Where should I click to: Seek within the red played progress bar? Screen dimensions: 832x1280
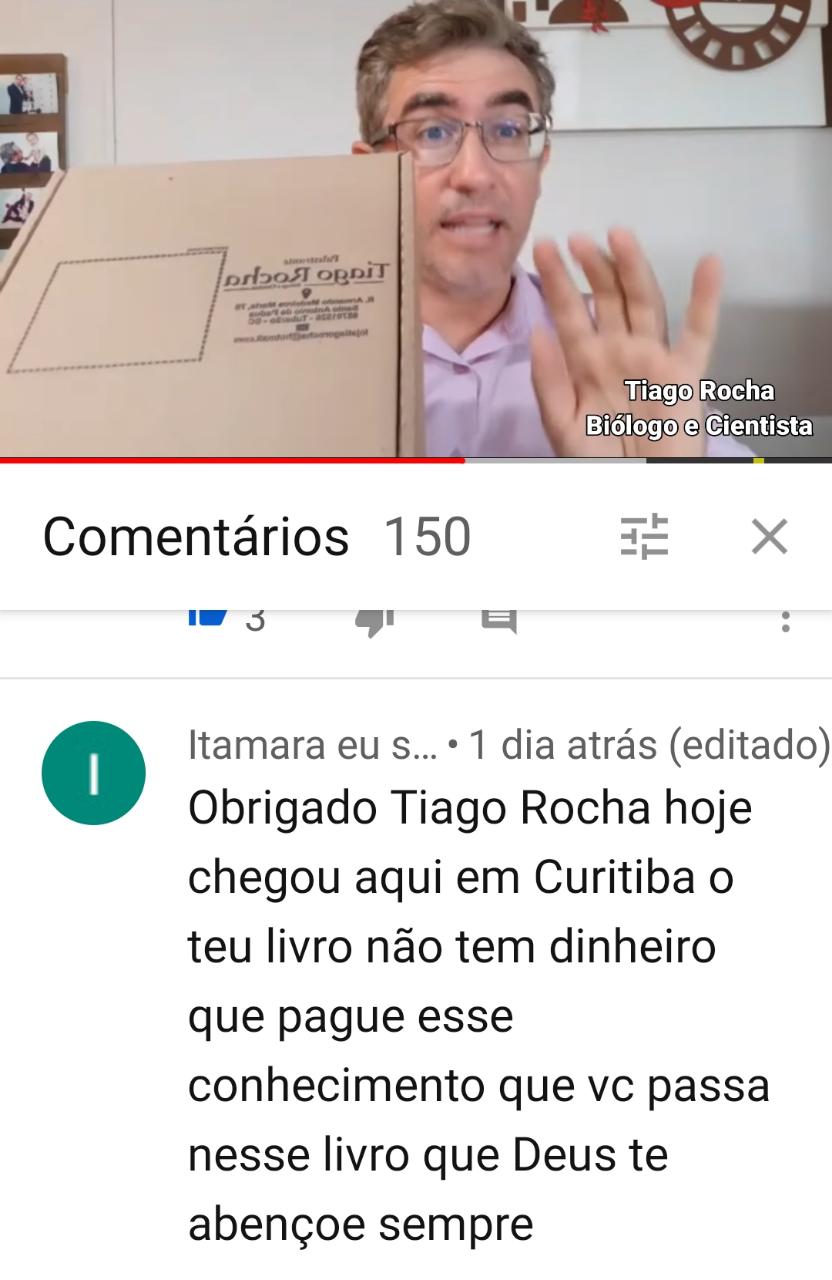[x=232, y=460]
